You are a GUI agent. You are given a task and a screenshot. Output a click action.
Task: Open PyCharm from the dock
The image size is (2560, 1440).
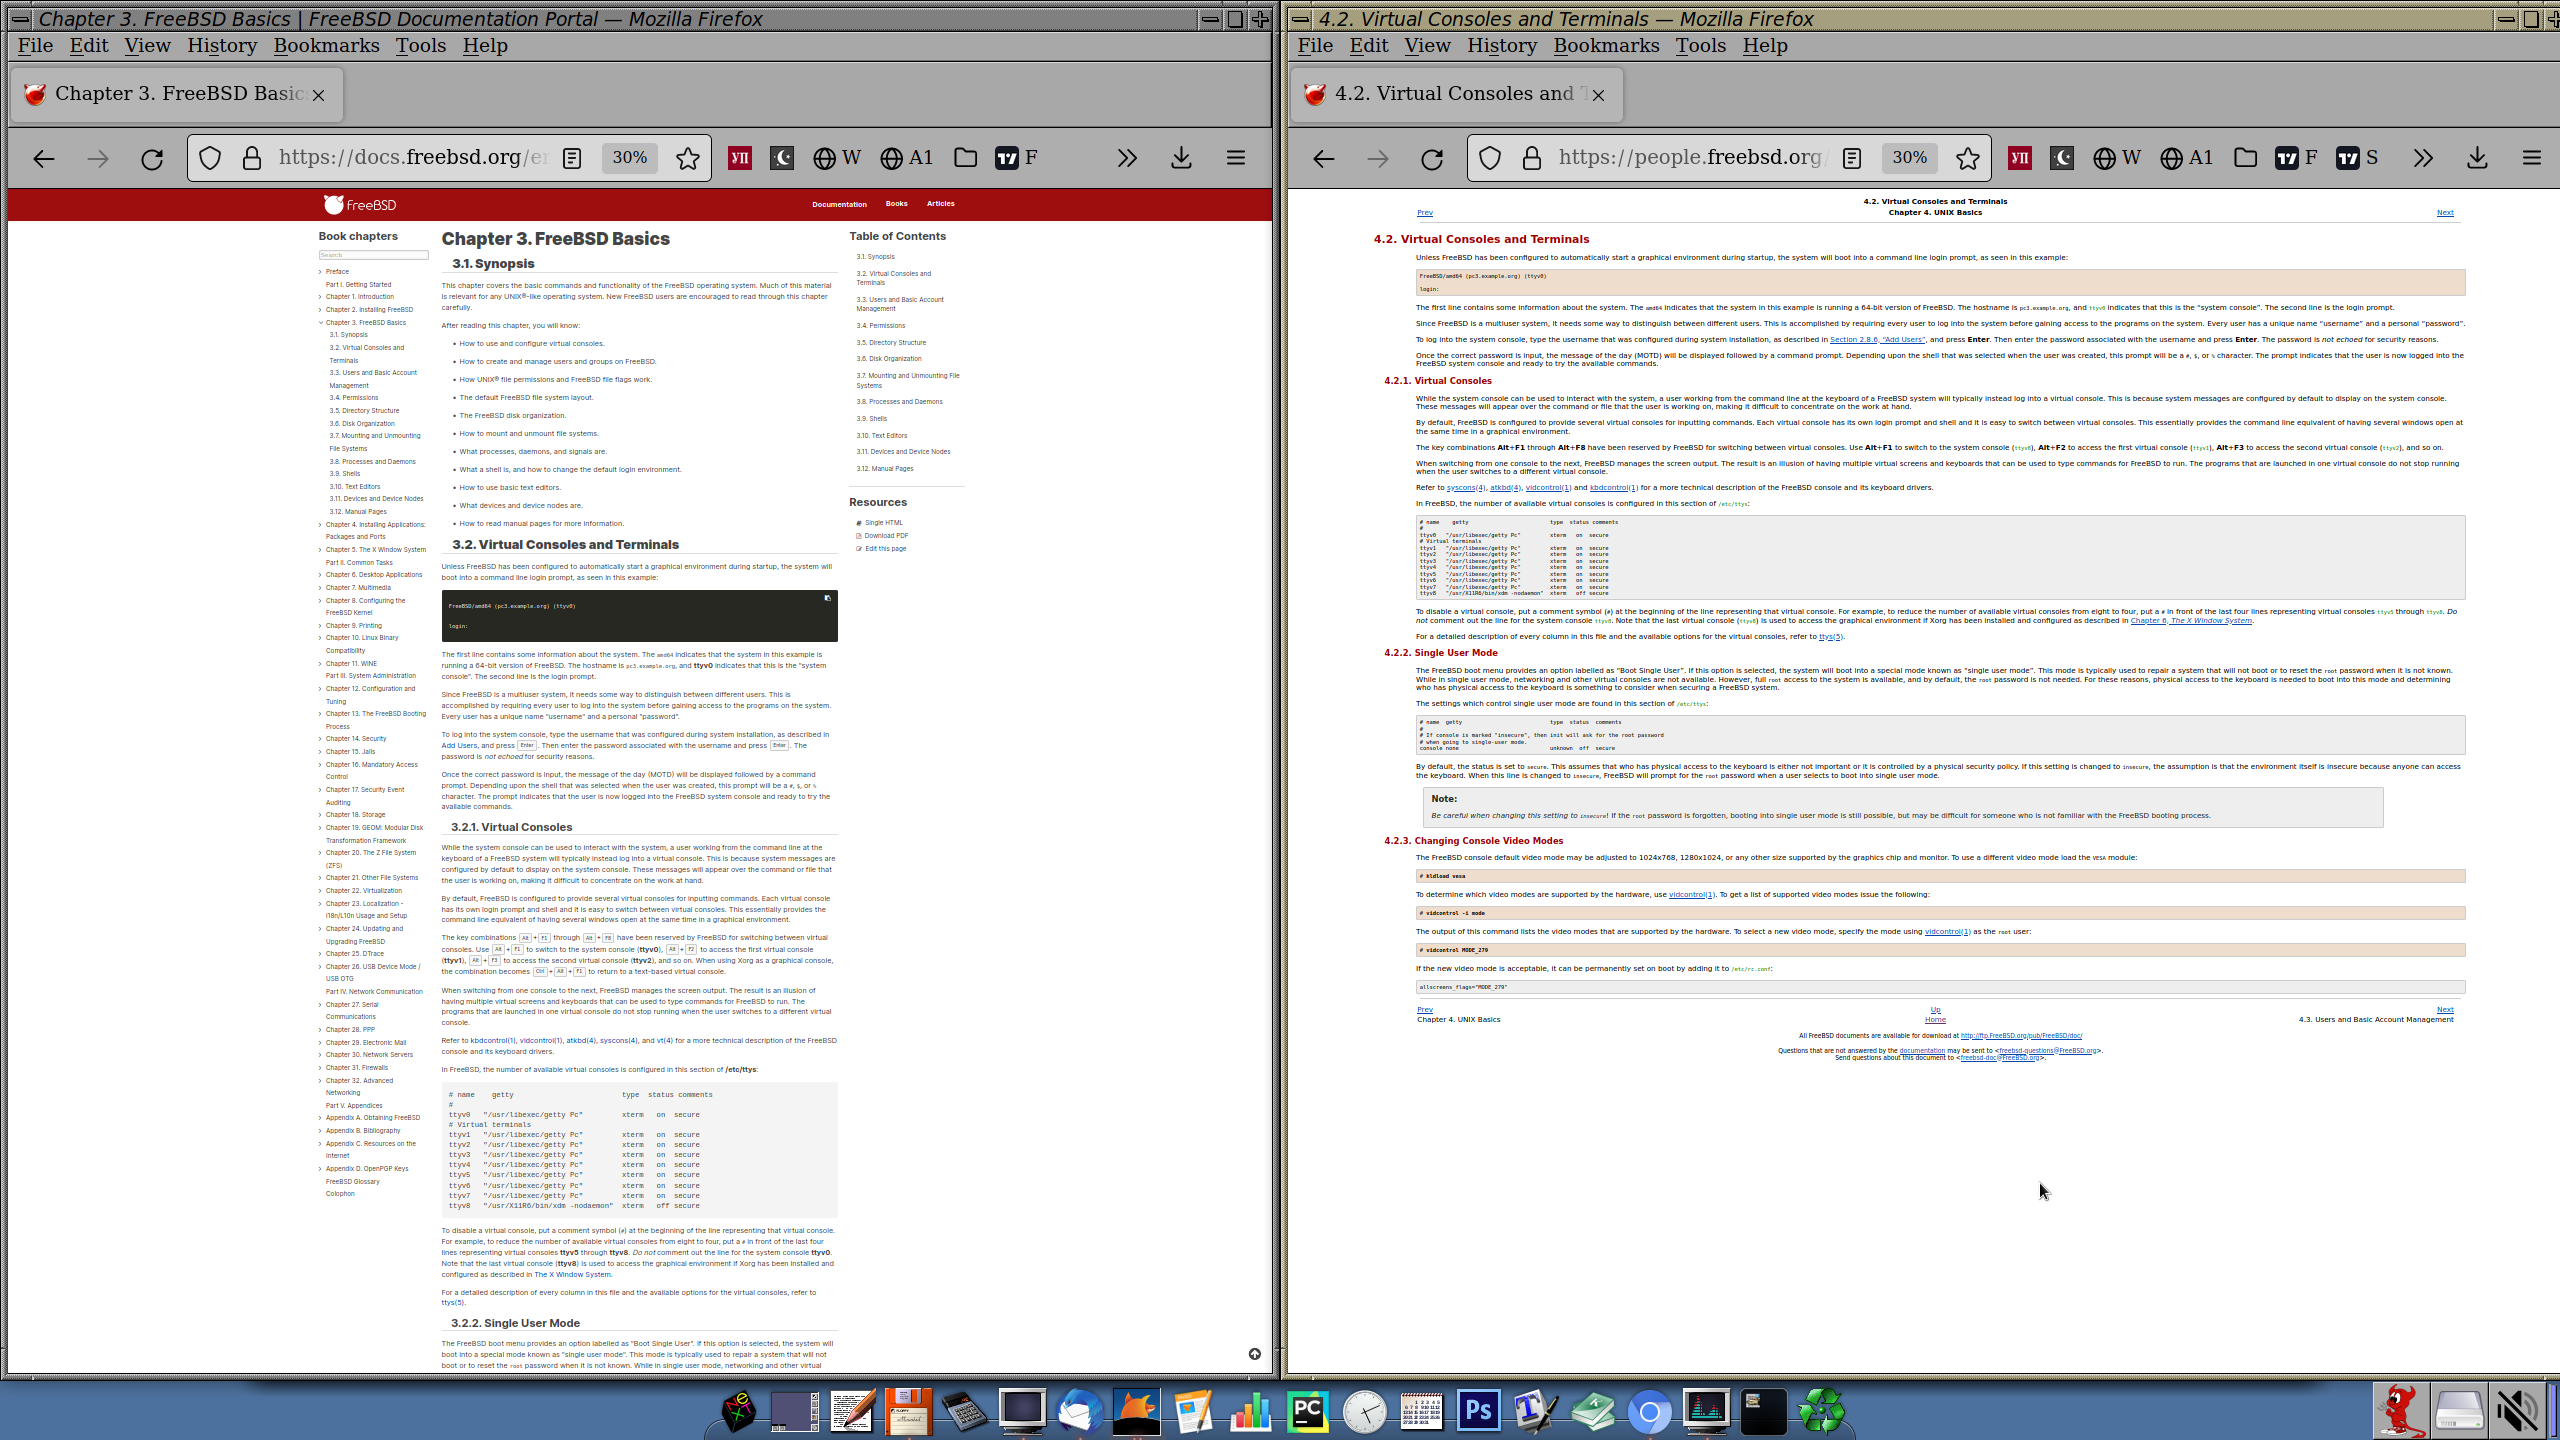point(1307,1411)
